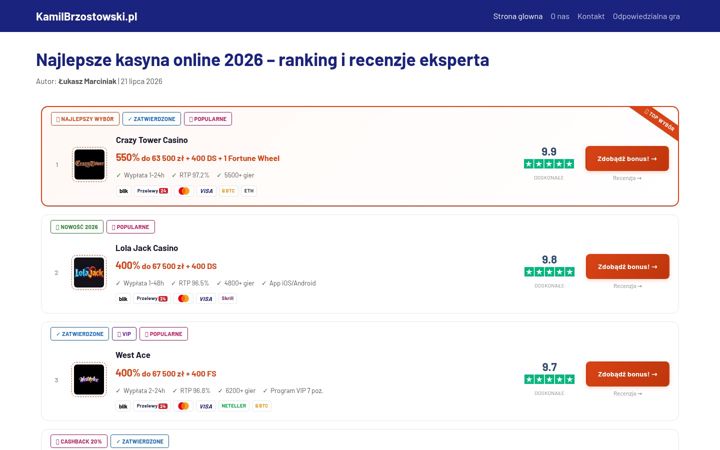Image resolution: width=720 pixels, height=450 pixels.
Task: Open the O nas menu item
Action: (560, 17)
